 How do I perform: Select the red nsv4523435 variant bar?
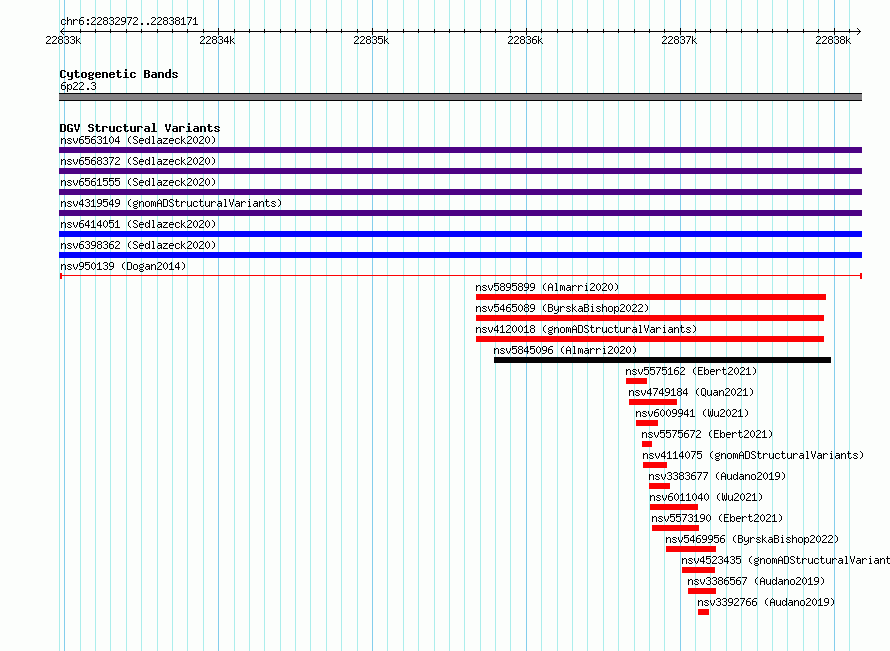click(x=698, y=570)
